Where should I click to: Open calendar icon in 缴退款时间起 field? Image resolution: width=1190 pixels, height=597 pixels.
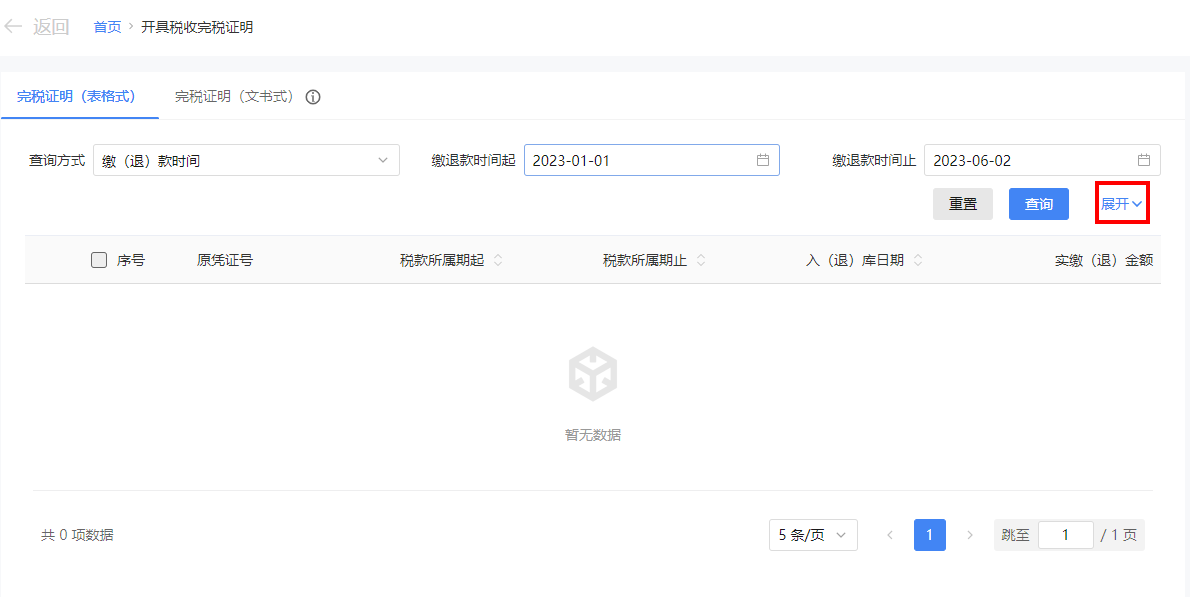point(762,160)
